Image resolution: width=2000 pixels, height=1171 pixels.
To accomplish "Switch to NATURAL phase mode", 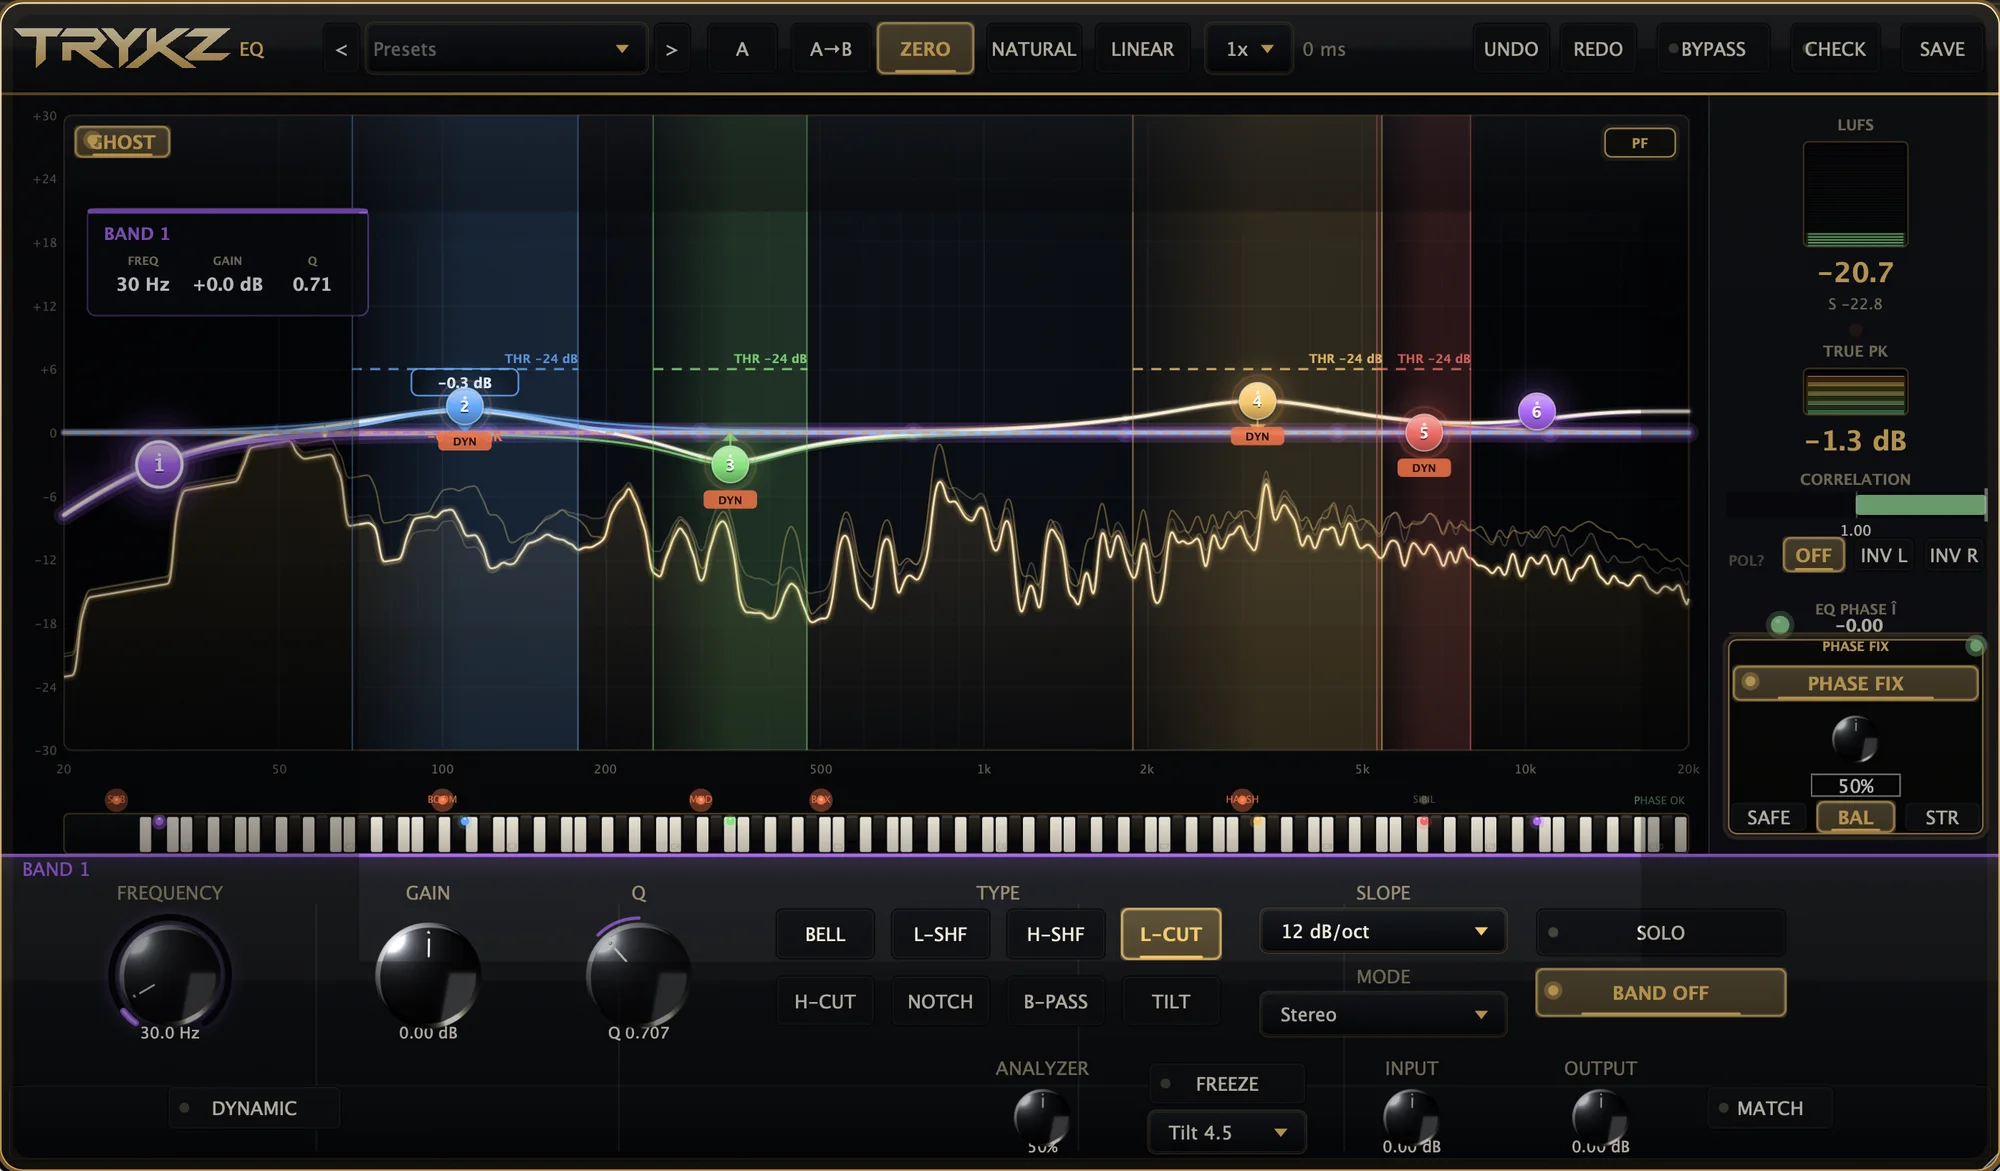I will (x=1034, y=49).
